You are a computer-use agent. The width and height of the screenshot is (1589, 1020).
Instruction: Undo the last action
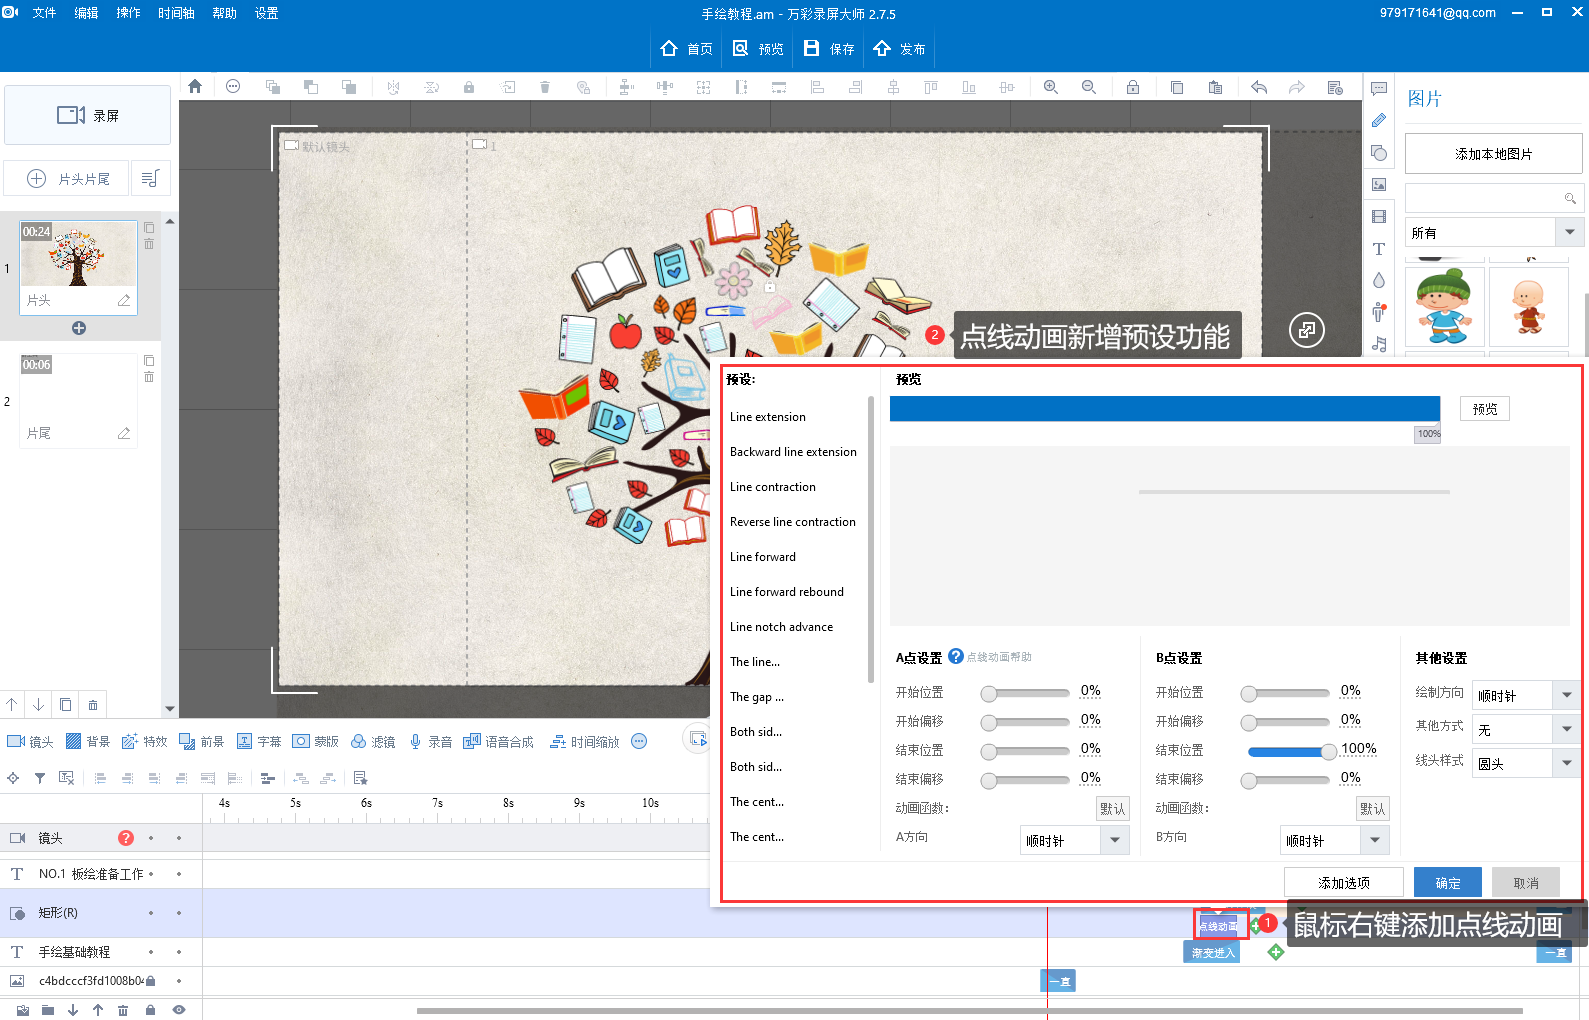(x=1259, y=87)
